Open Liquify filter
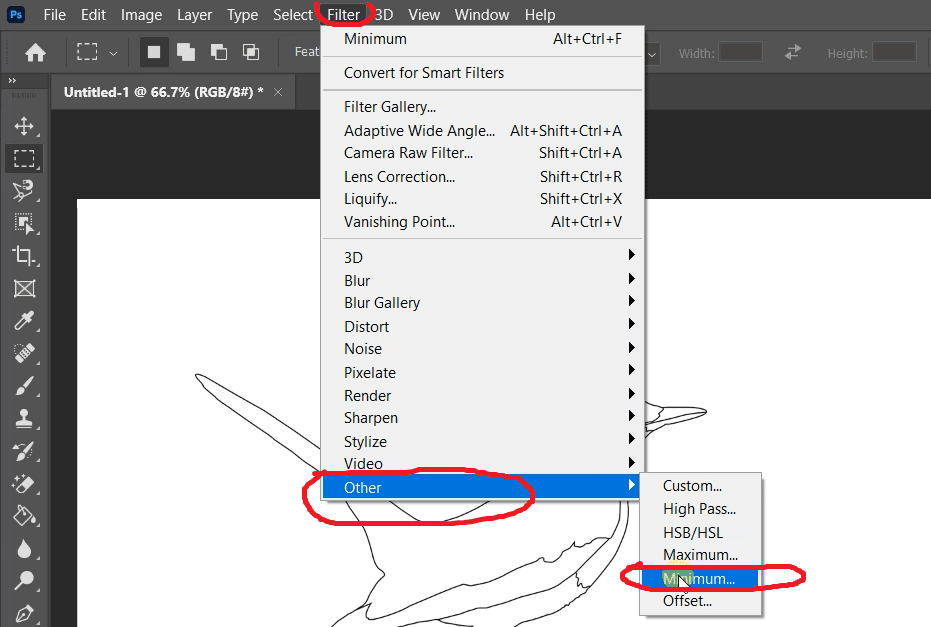 click(x=483, y=199)
